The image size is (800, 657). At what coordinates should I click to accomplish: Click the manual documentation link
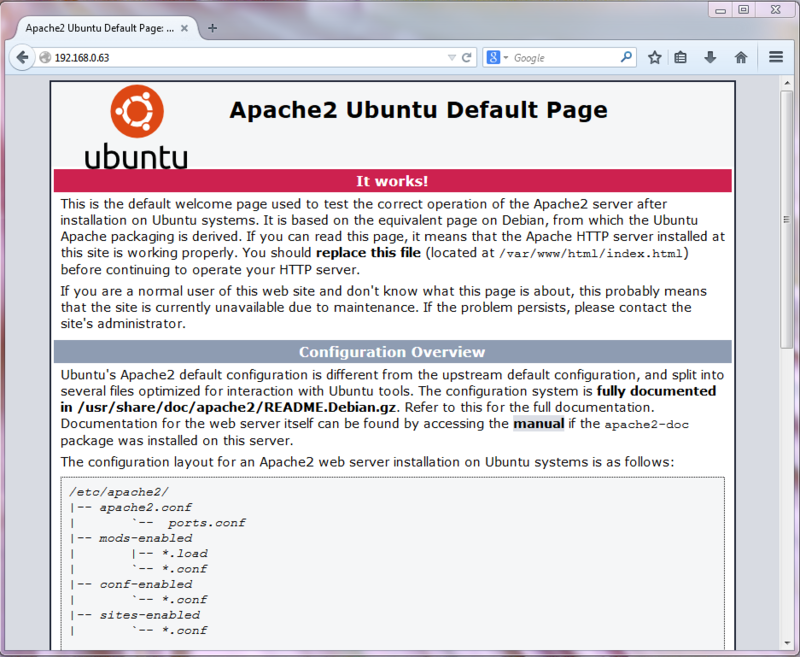540,423
